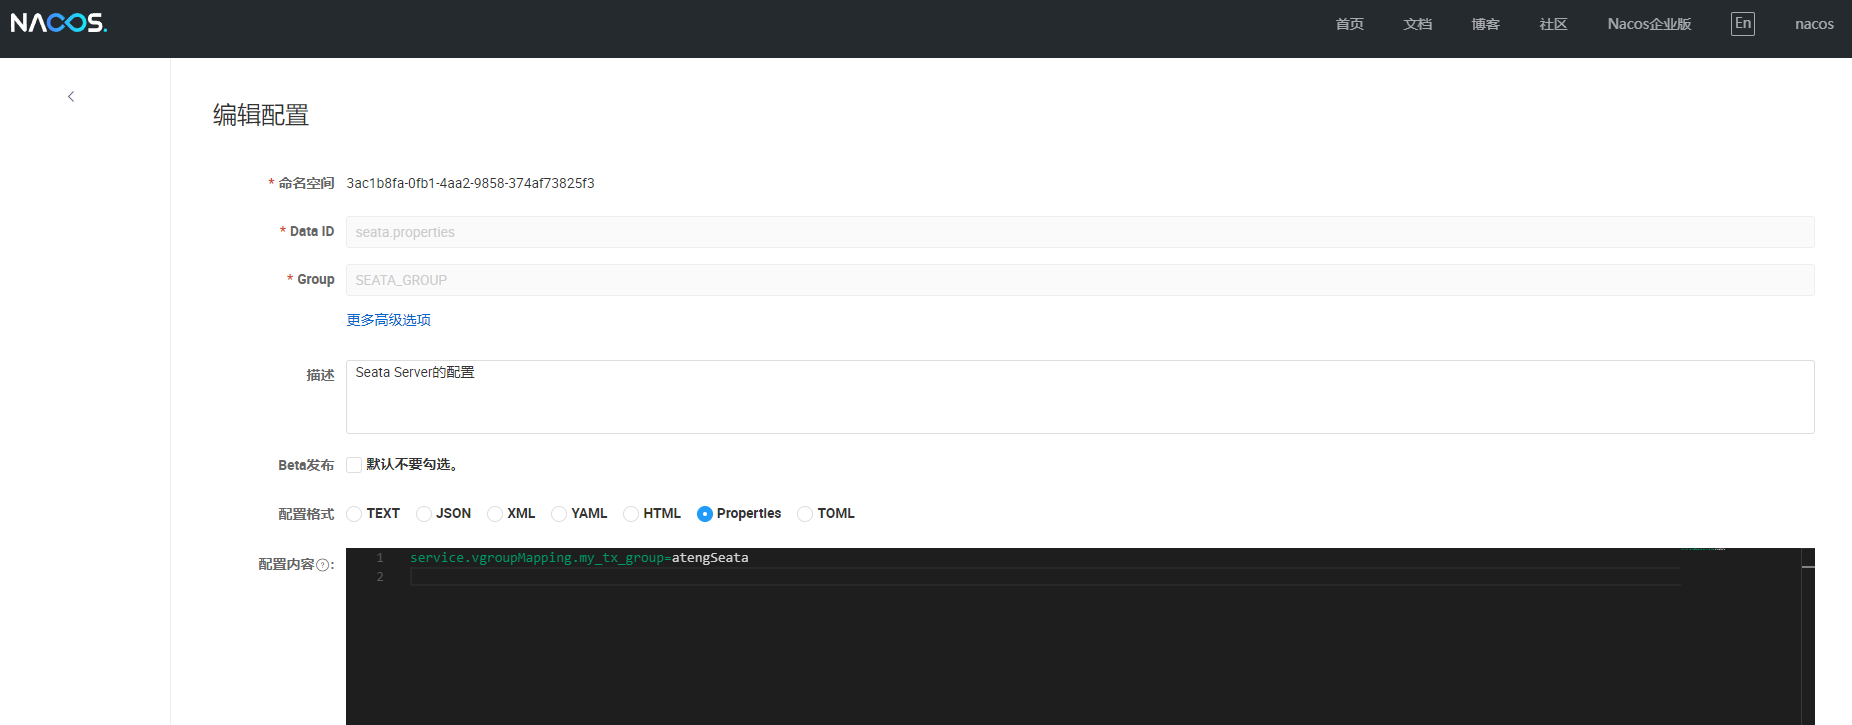Click the Nacos logo

pyautogui.click(x=59, y=23)
